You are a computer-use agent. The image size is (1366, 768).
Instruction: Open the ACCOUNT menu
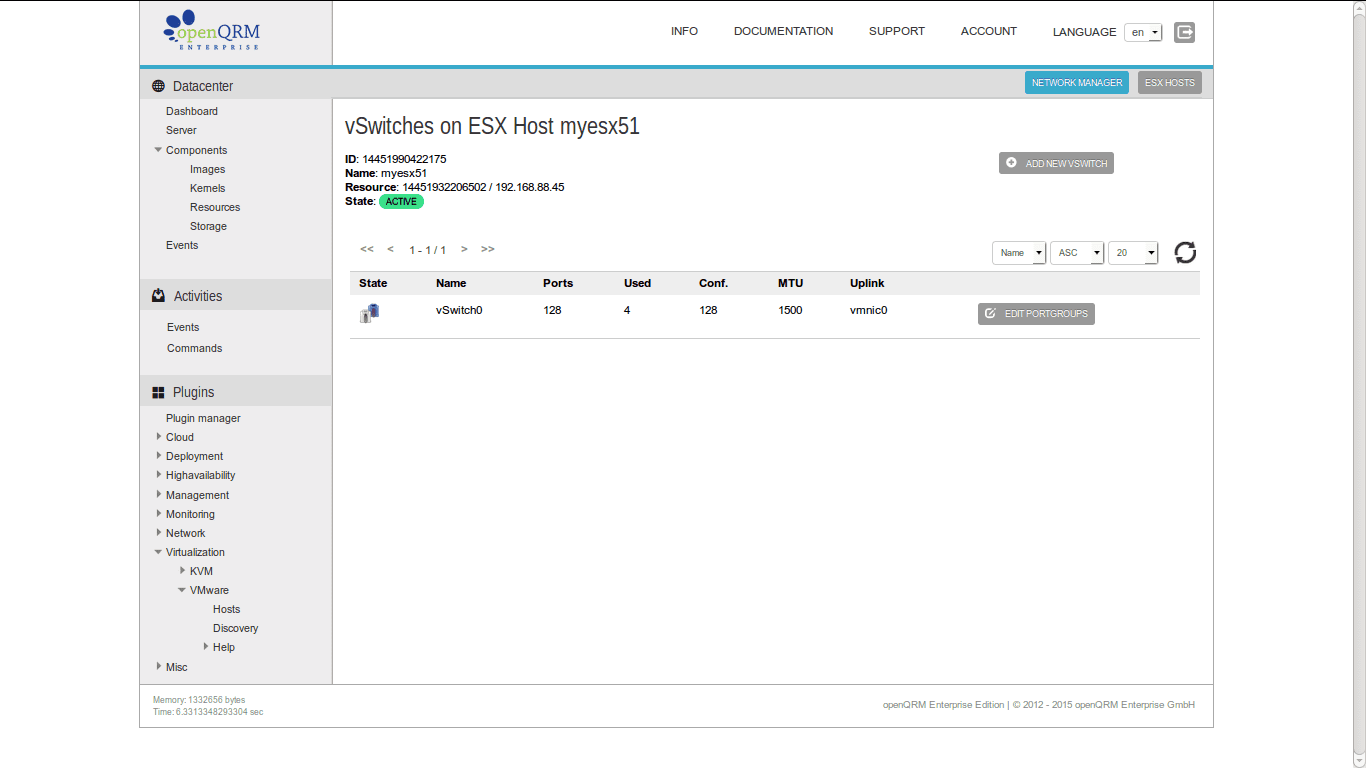pyautogui.click(x=989, y=31)
